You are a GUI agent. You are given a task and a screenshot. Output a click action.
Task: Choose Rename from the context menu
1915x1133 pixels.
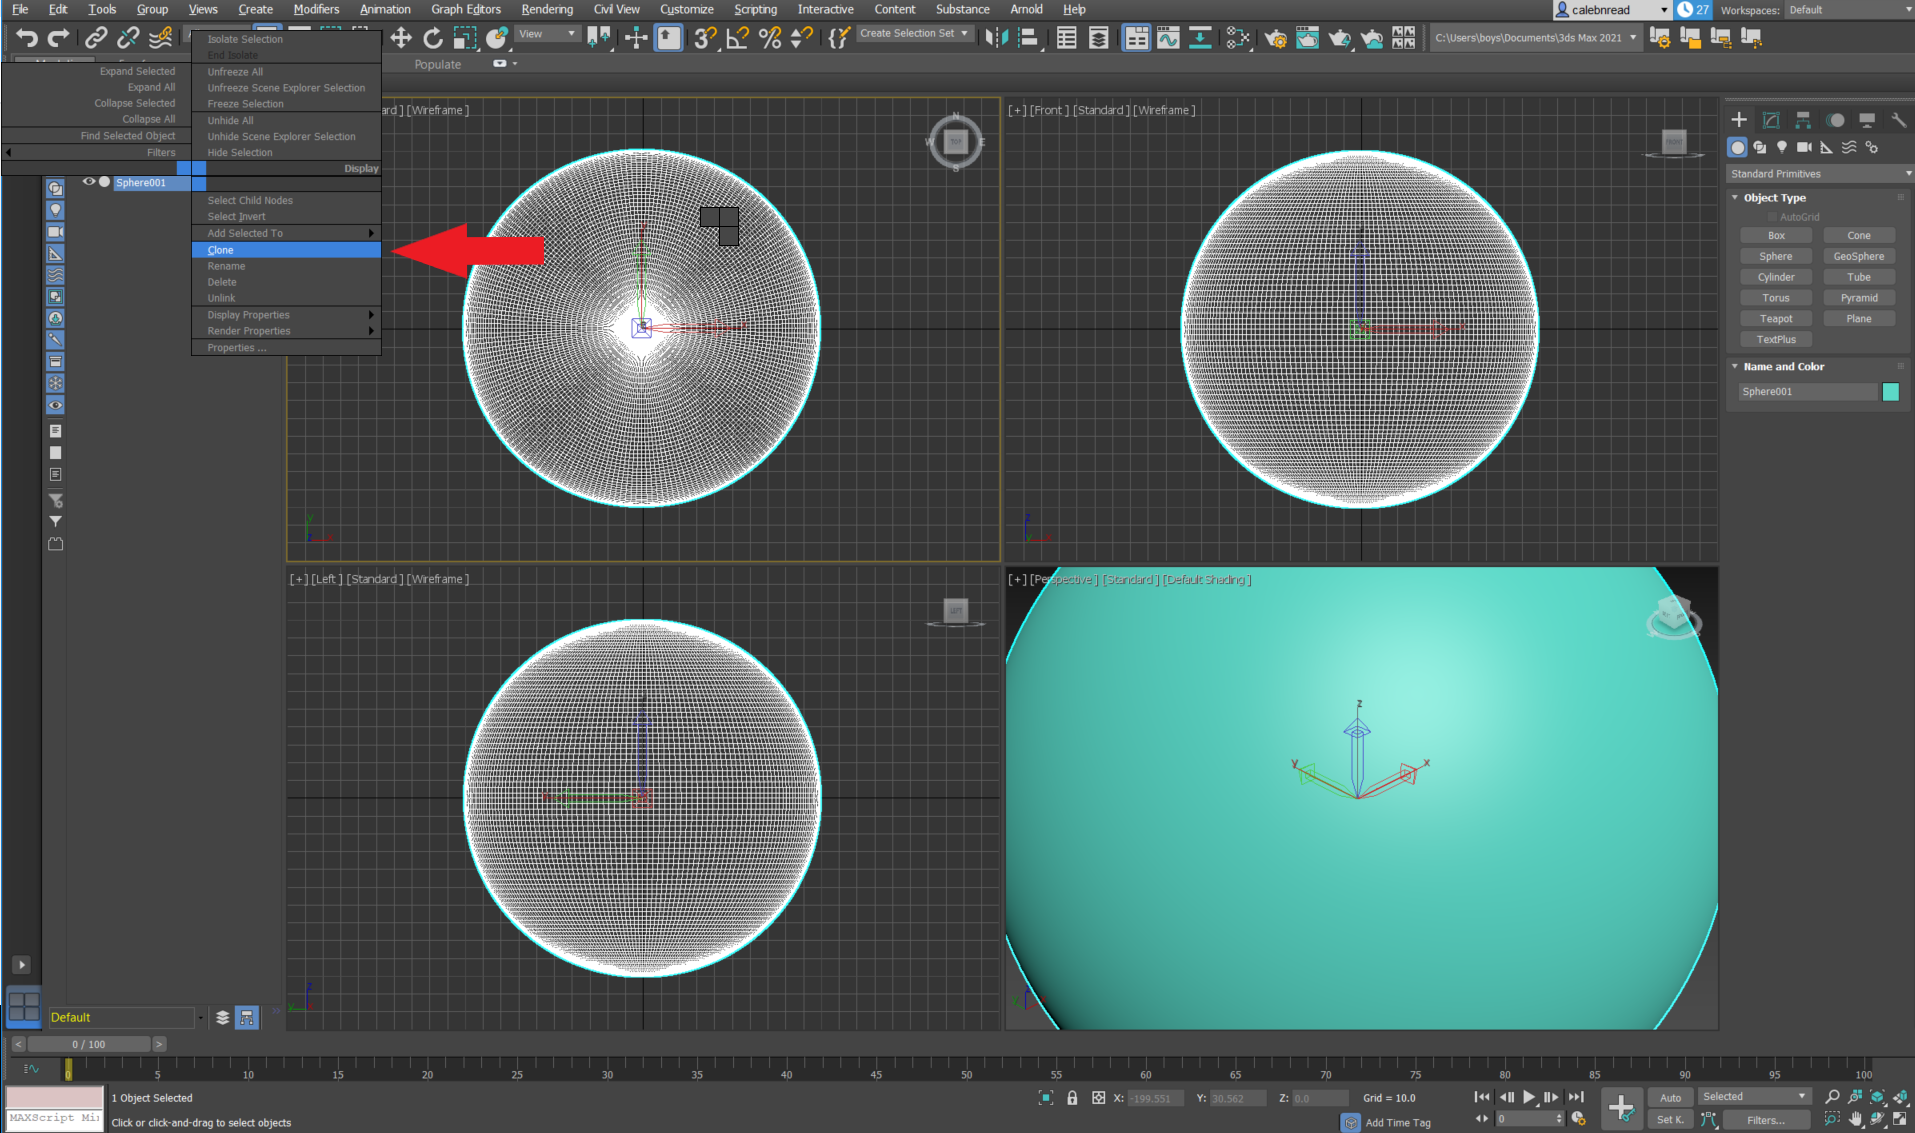(286, 266)
